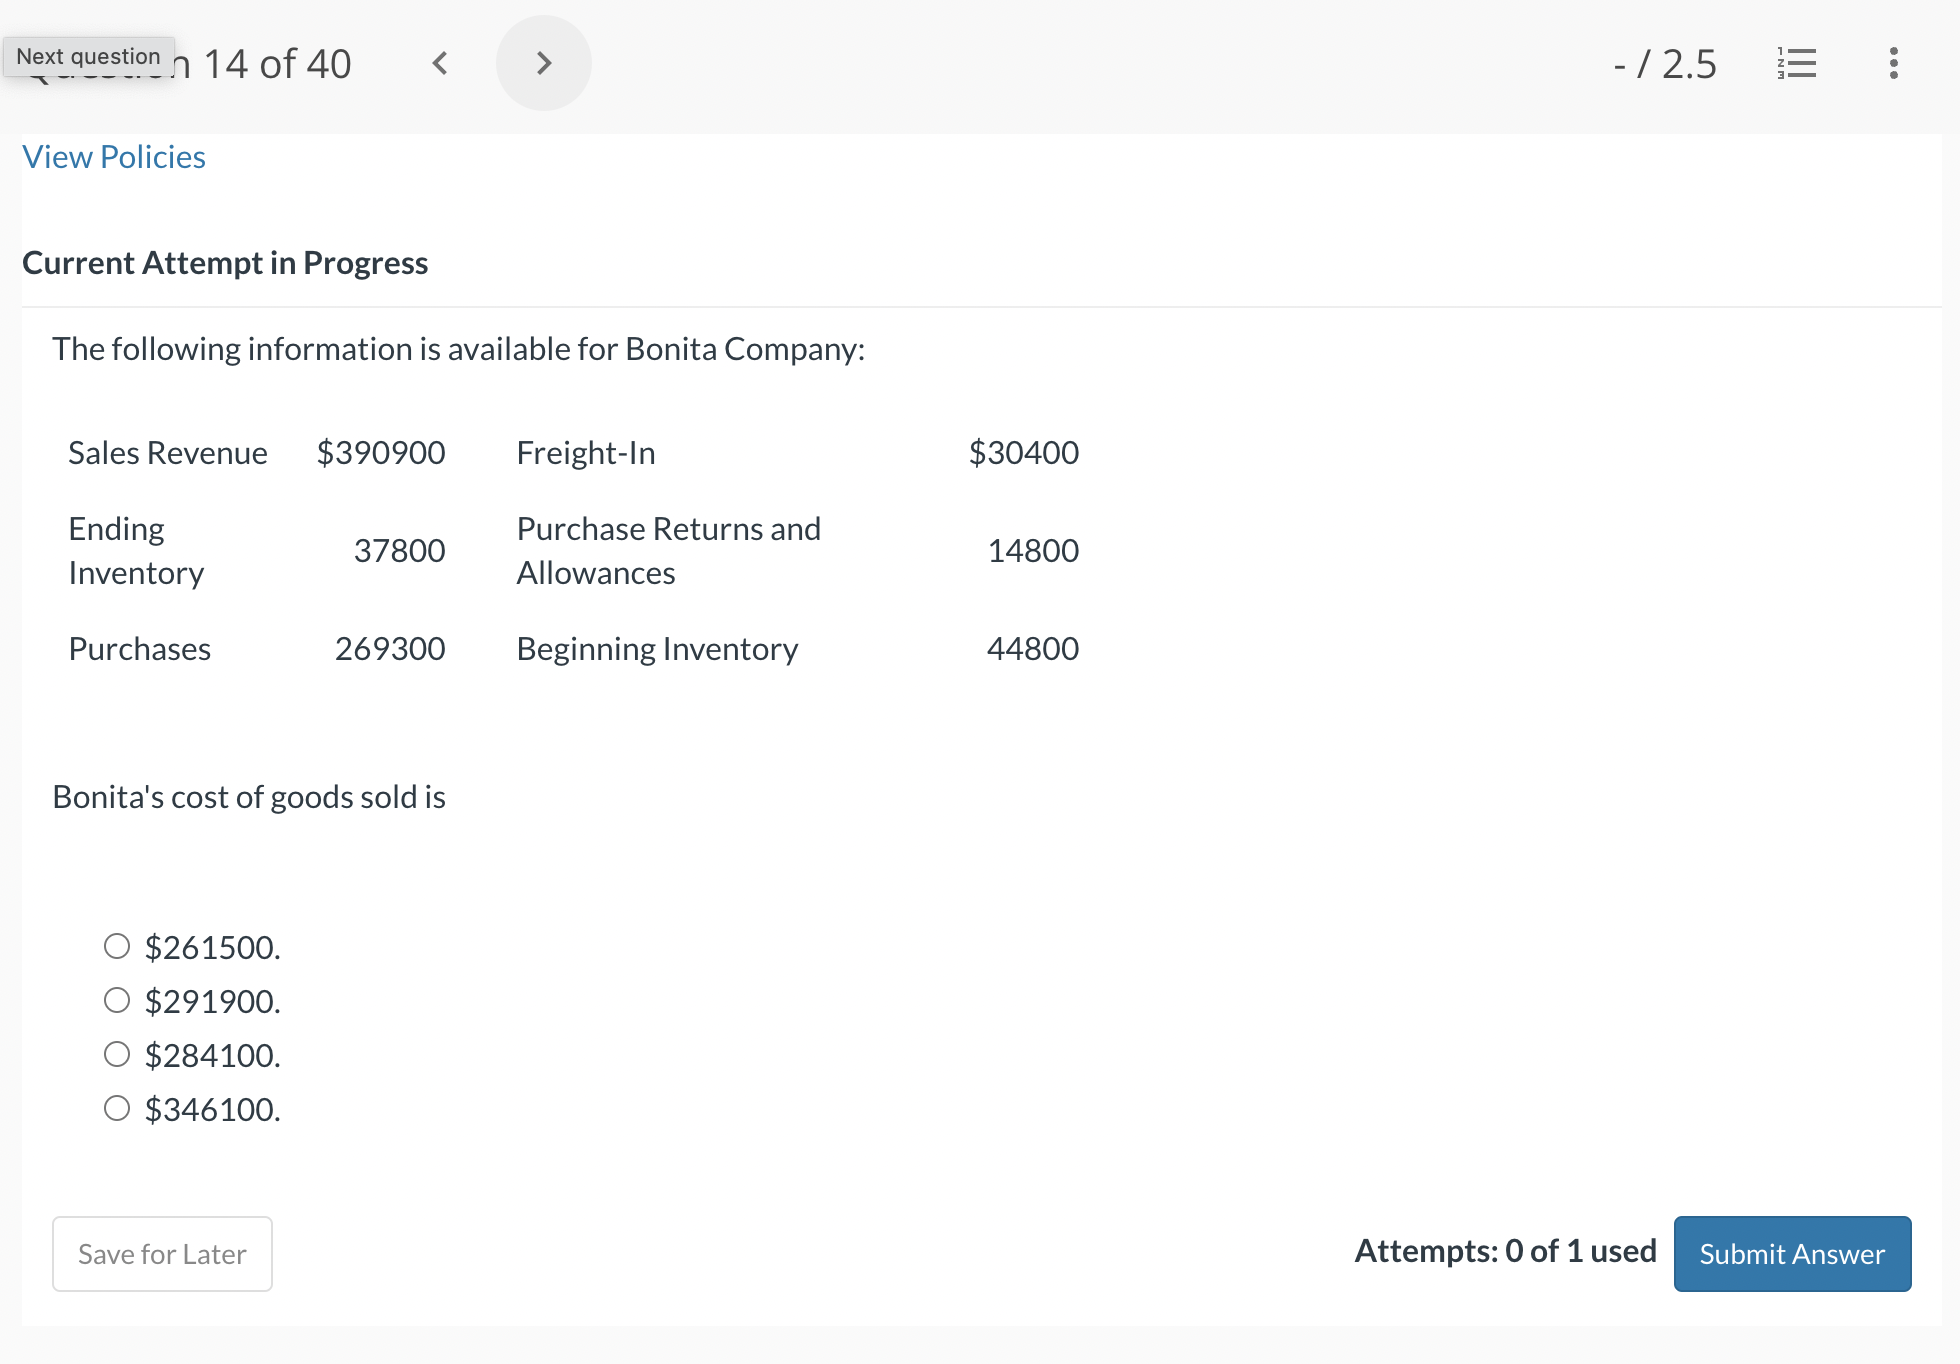This screenshot has width=1960, height=1364.
Task: Click the Sales Revenue $390900 value
Action: click(x=381, y=452)
